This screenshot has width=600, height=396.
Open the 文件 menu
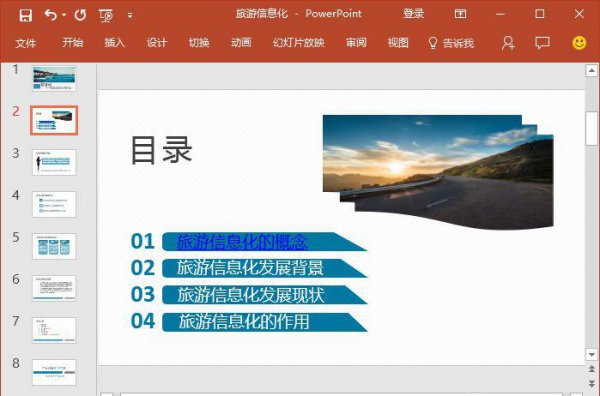26,43
